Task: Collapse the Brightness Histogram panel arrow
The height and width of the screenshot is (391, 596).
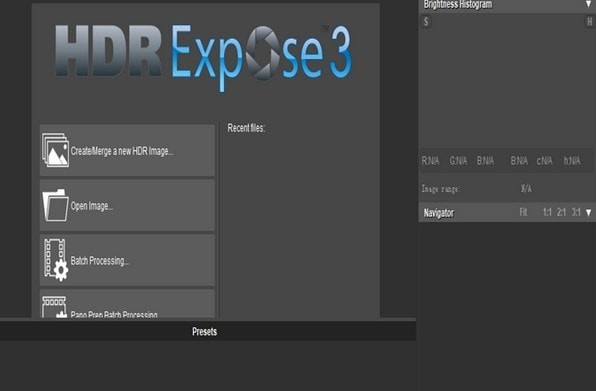Action: click(588, 5)
